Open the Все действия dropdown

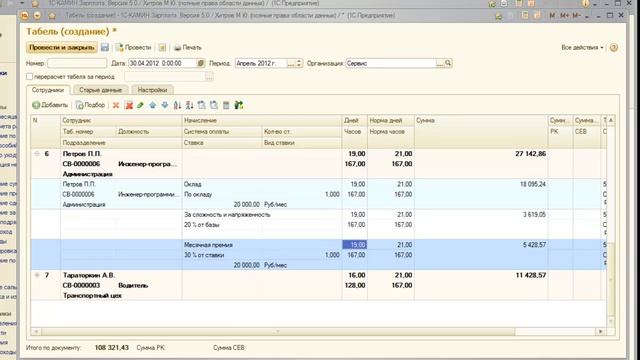(582, 47)
